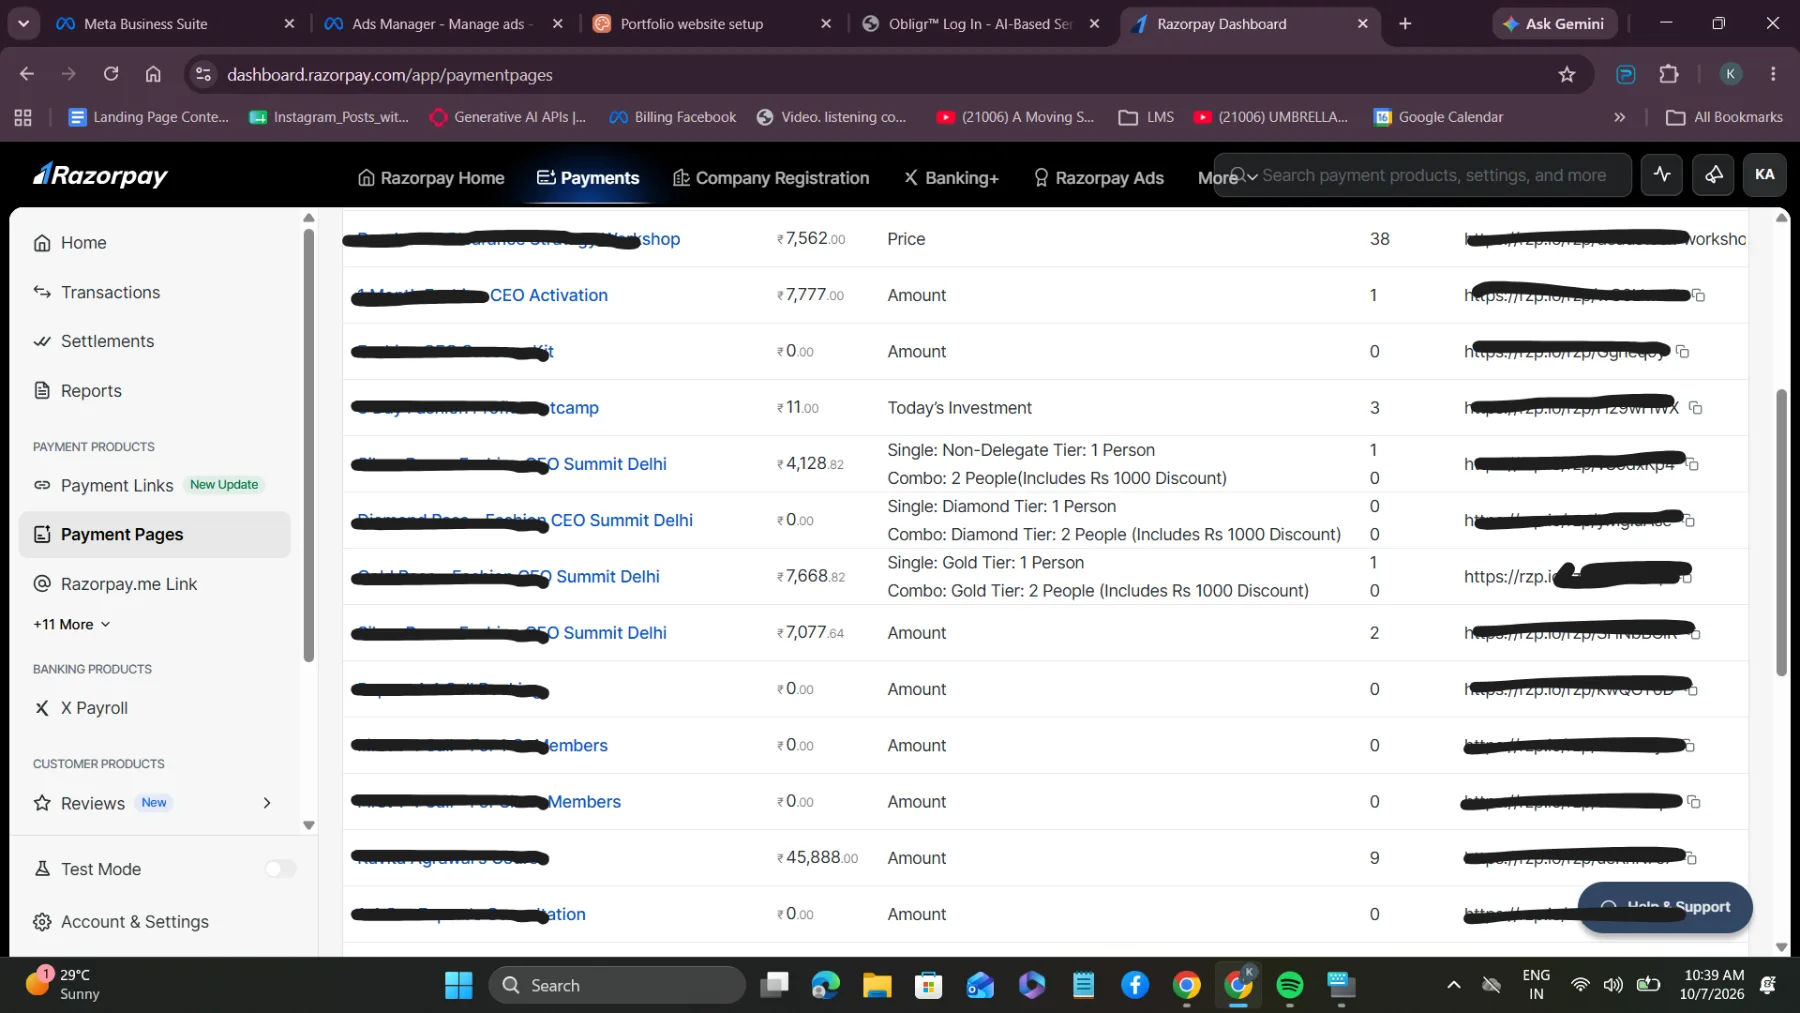This screenshot has width=1800, height=1013.
Task: Select Payment Pages in sidebar
Action: point(155,535)
